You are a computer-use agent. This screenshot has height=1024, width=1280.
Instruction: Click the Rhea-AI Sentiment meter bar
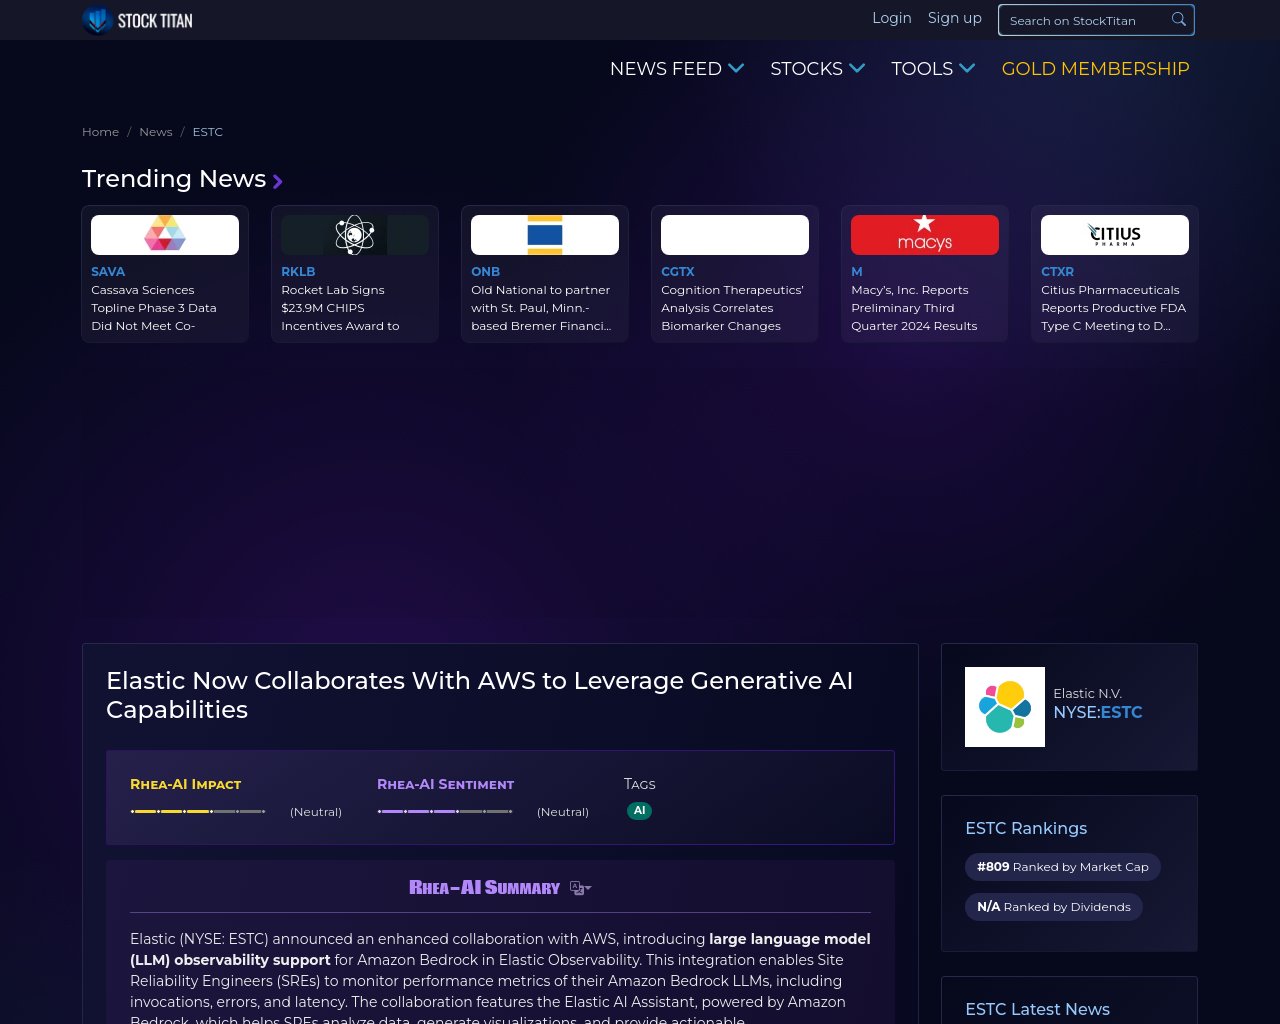445,811
